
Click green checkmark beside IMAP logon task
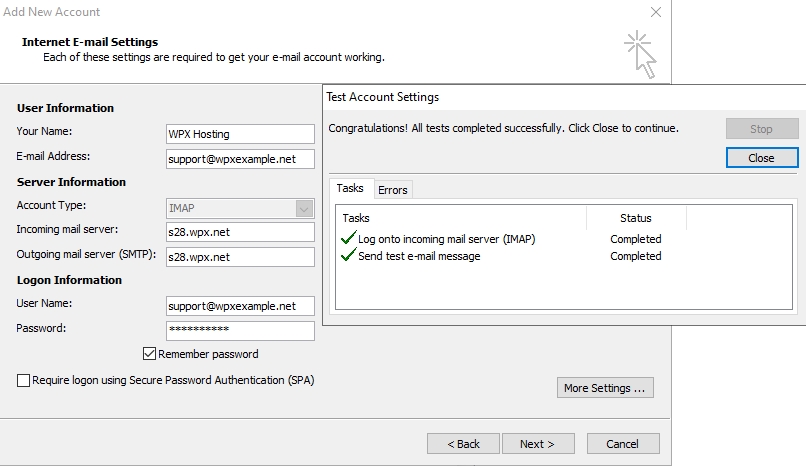point(348,239)
